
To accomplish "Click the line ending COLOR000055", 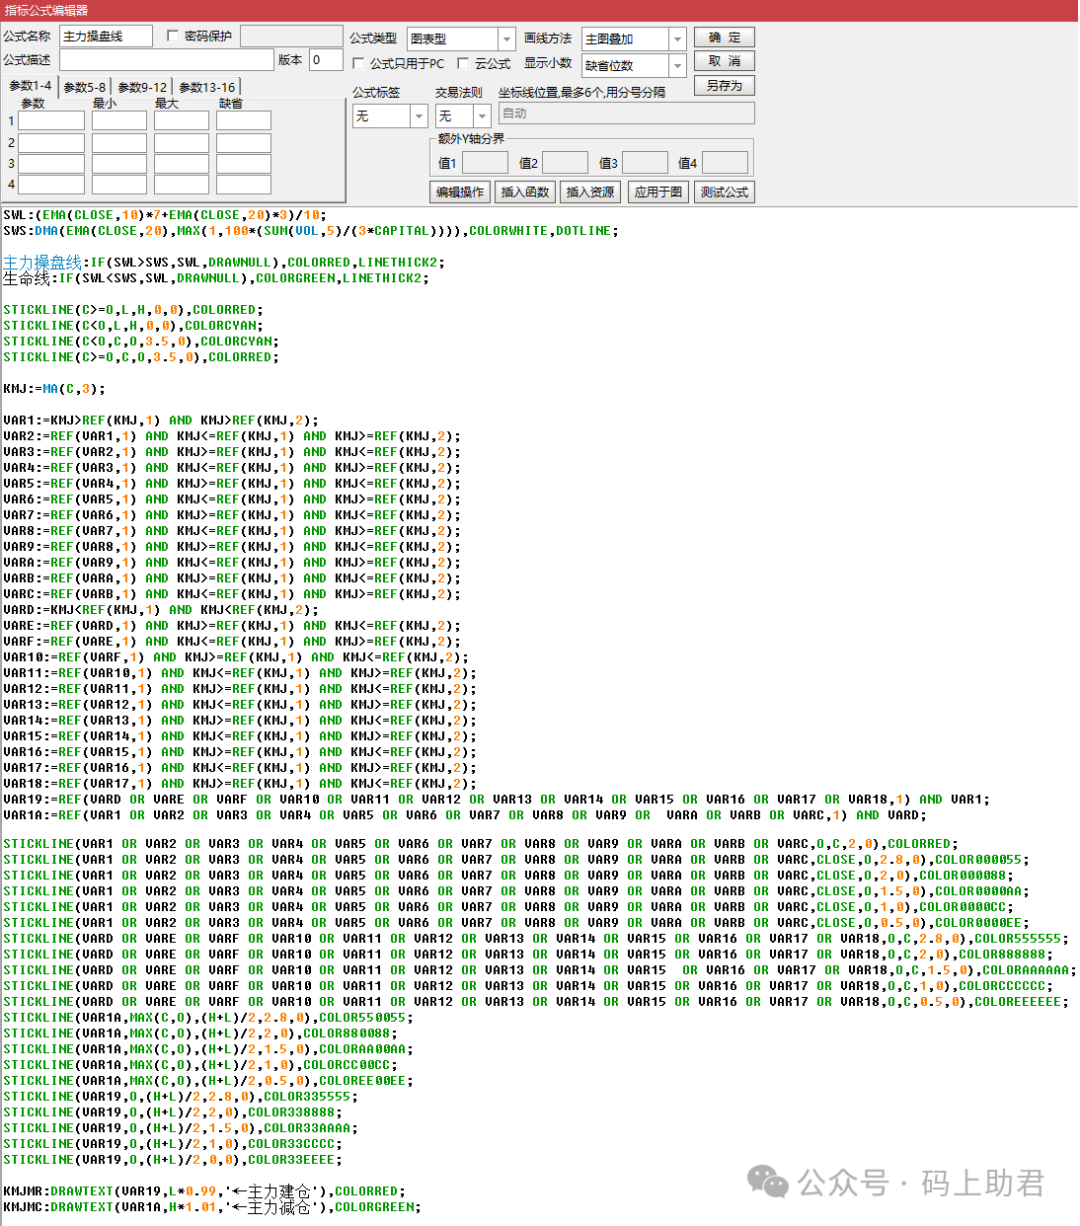I will (516, 859).
